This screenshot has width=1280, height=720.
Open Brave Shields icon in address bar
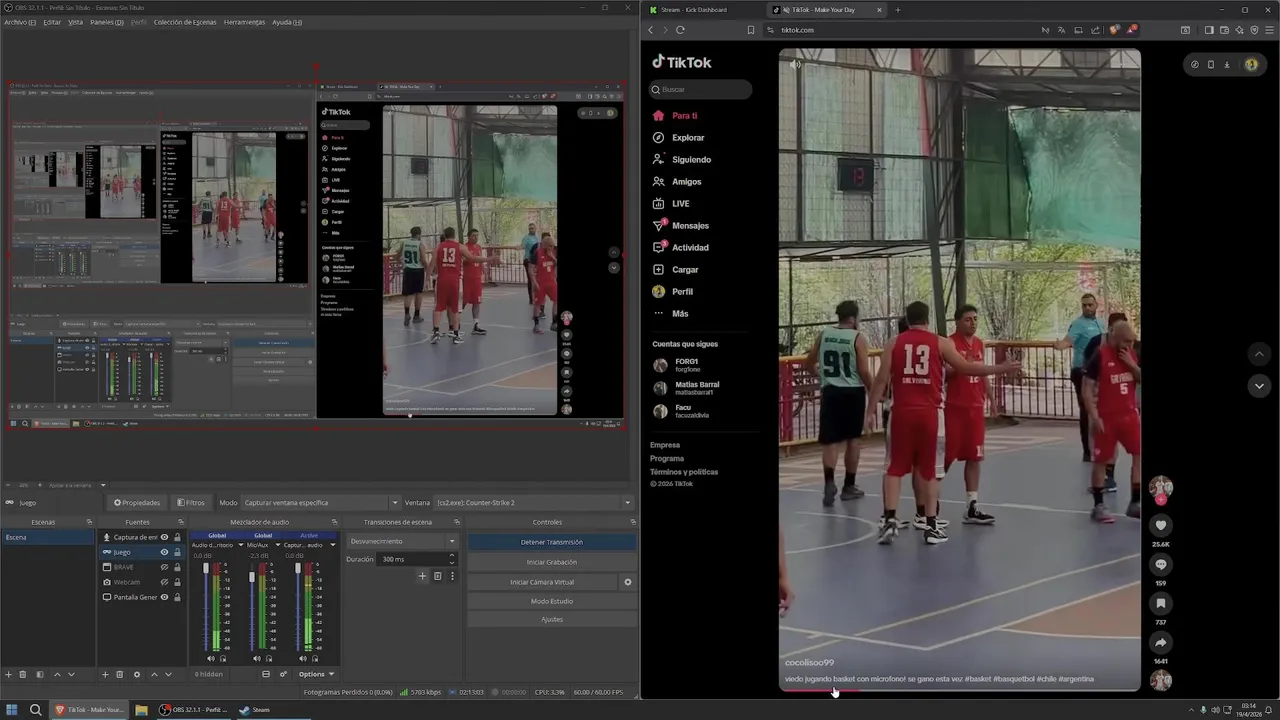(1114, 30)
